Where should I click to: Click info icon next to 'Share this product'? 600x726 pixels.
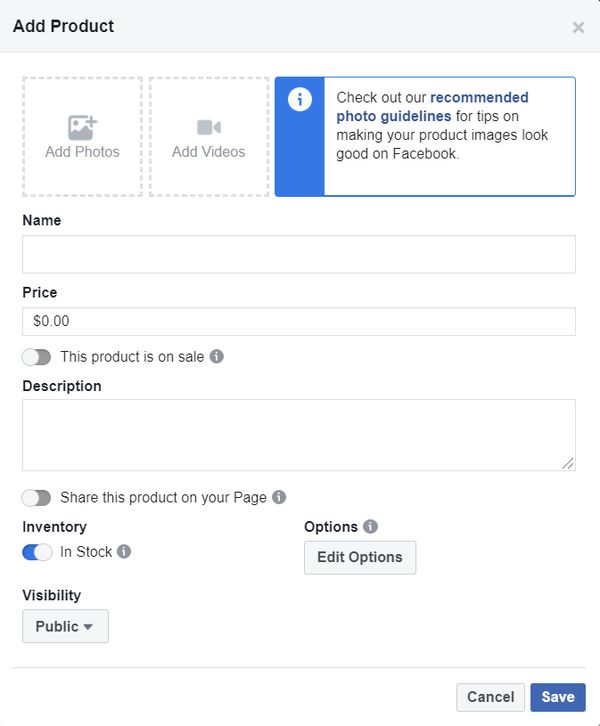280,497
